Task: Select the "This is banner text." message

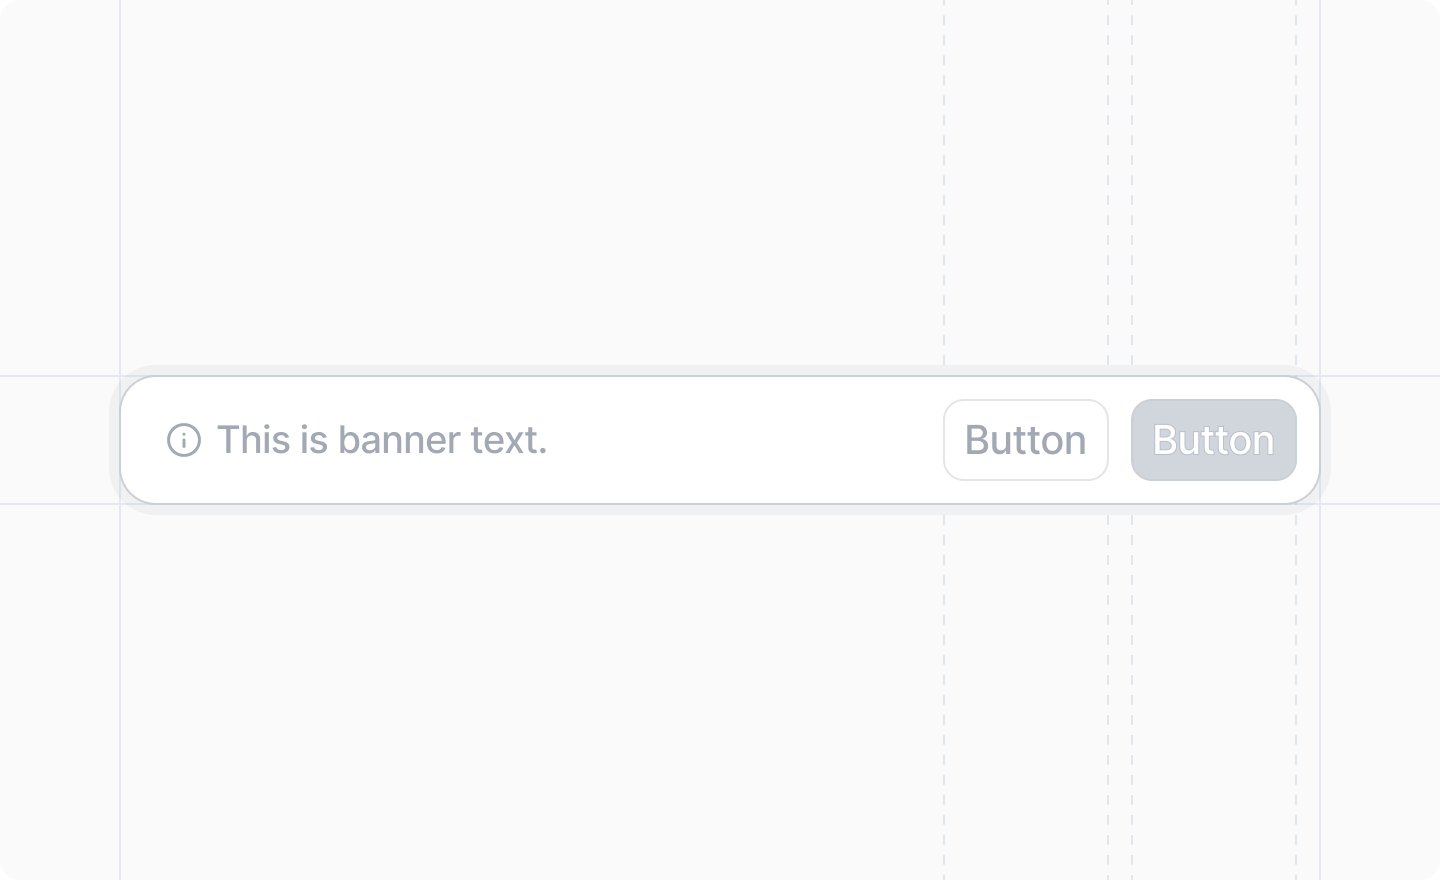Action: [x=382, y=440]
